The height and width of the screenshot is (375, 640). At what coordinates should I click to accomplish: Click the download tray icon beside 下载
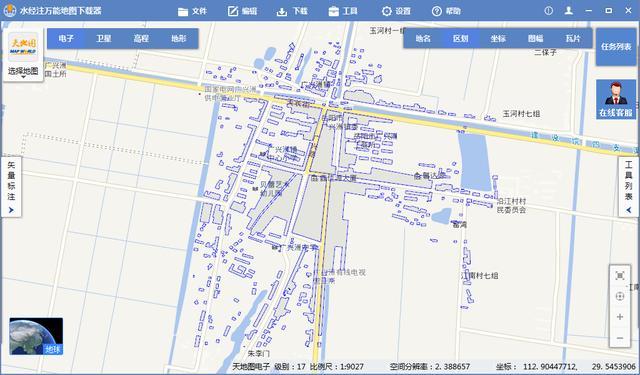282,11
